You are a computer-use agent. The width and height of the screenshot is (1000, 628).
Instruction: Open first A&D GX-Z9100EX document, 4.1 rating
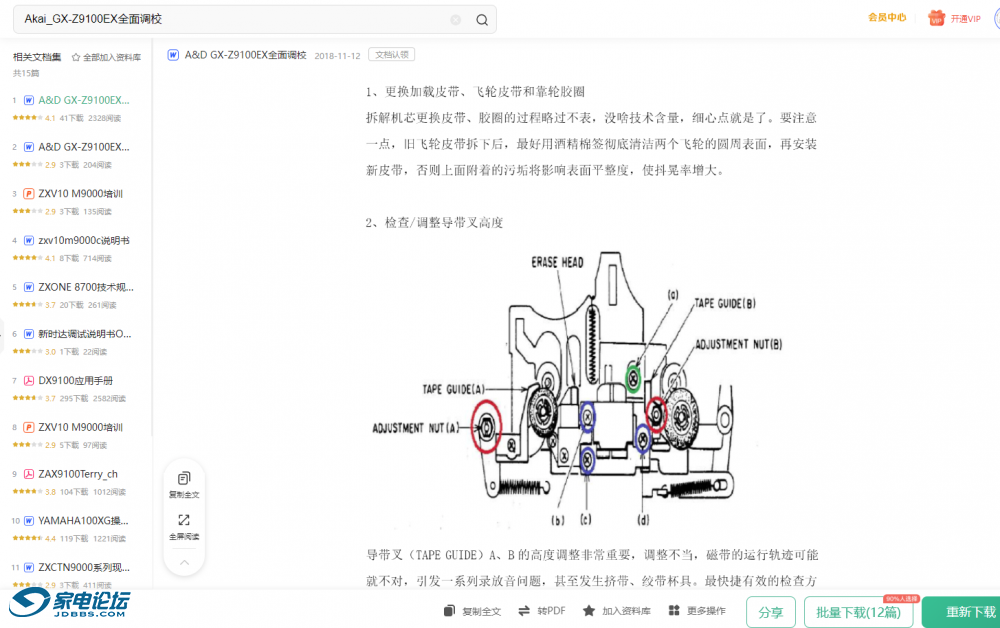click(x=84, y=100)
